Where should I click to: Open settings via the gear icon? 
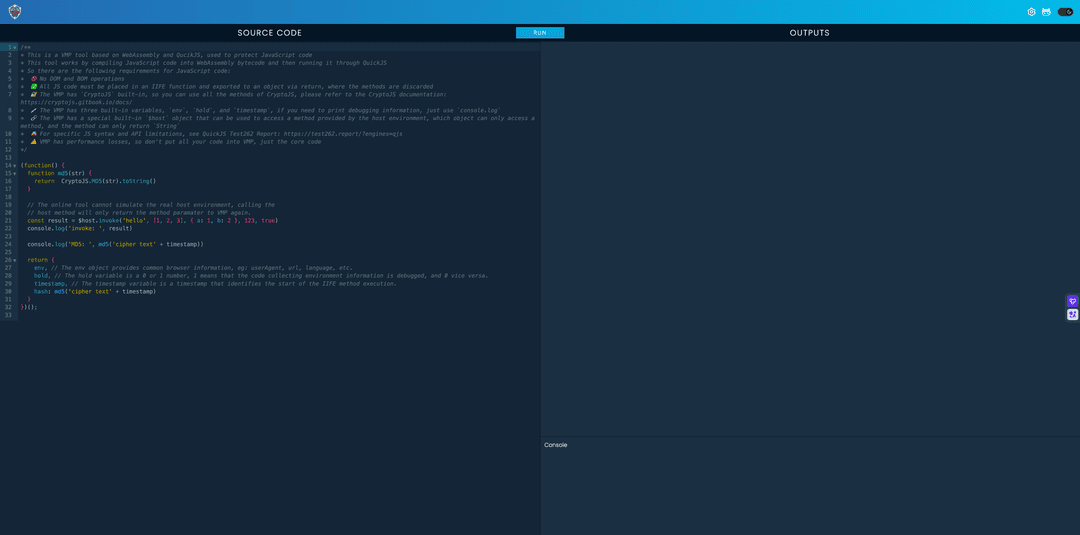coord(1031,12)
